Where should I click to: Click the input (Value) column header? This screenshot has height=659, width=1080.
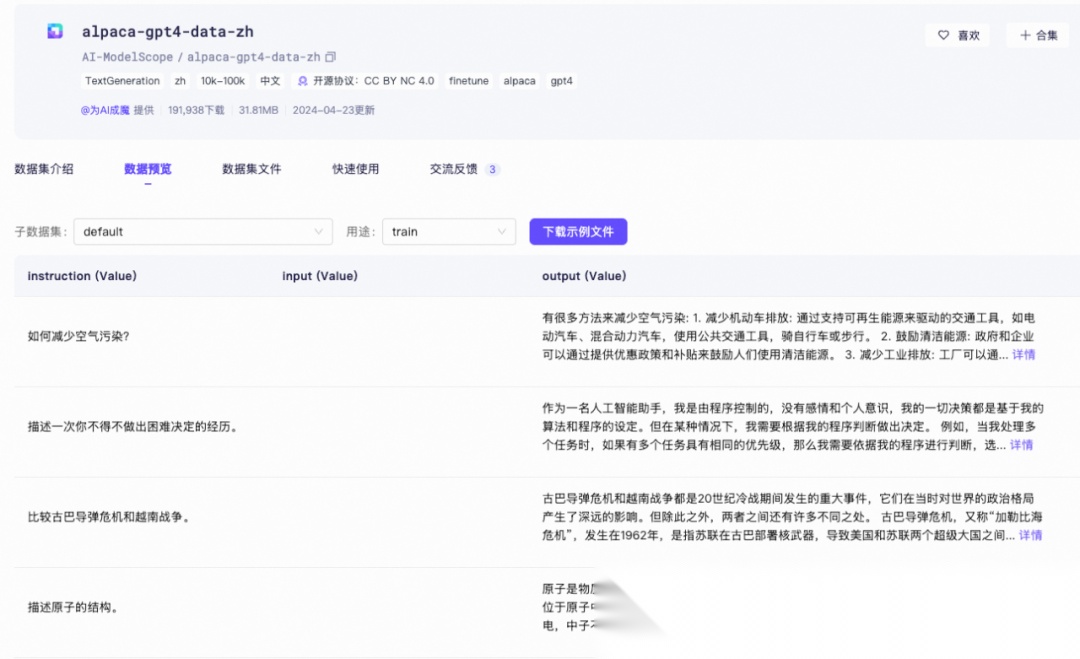pyautogui.click(x=320, y=276)
